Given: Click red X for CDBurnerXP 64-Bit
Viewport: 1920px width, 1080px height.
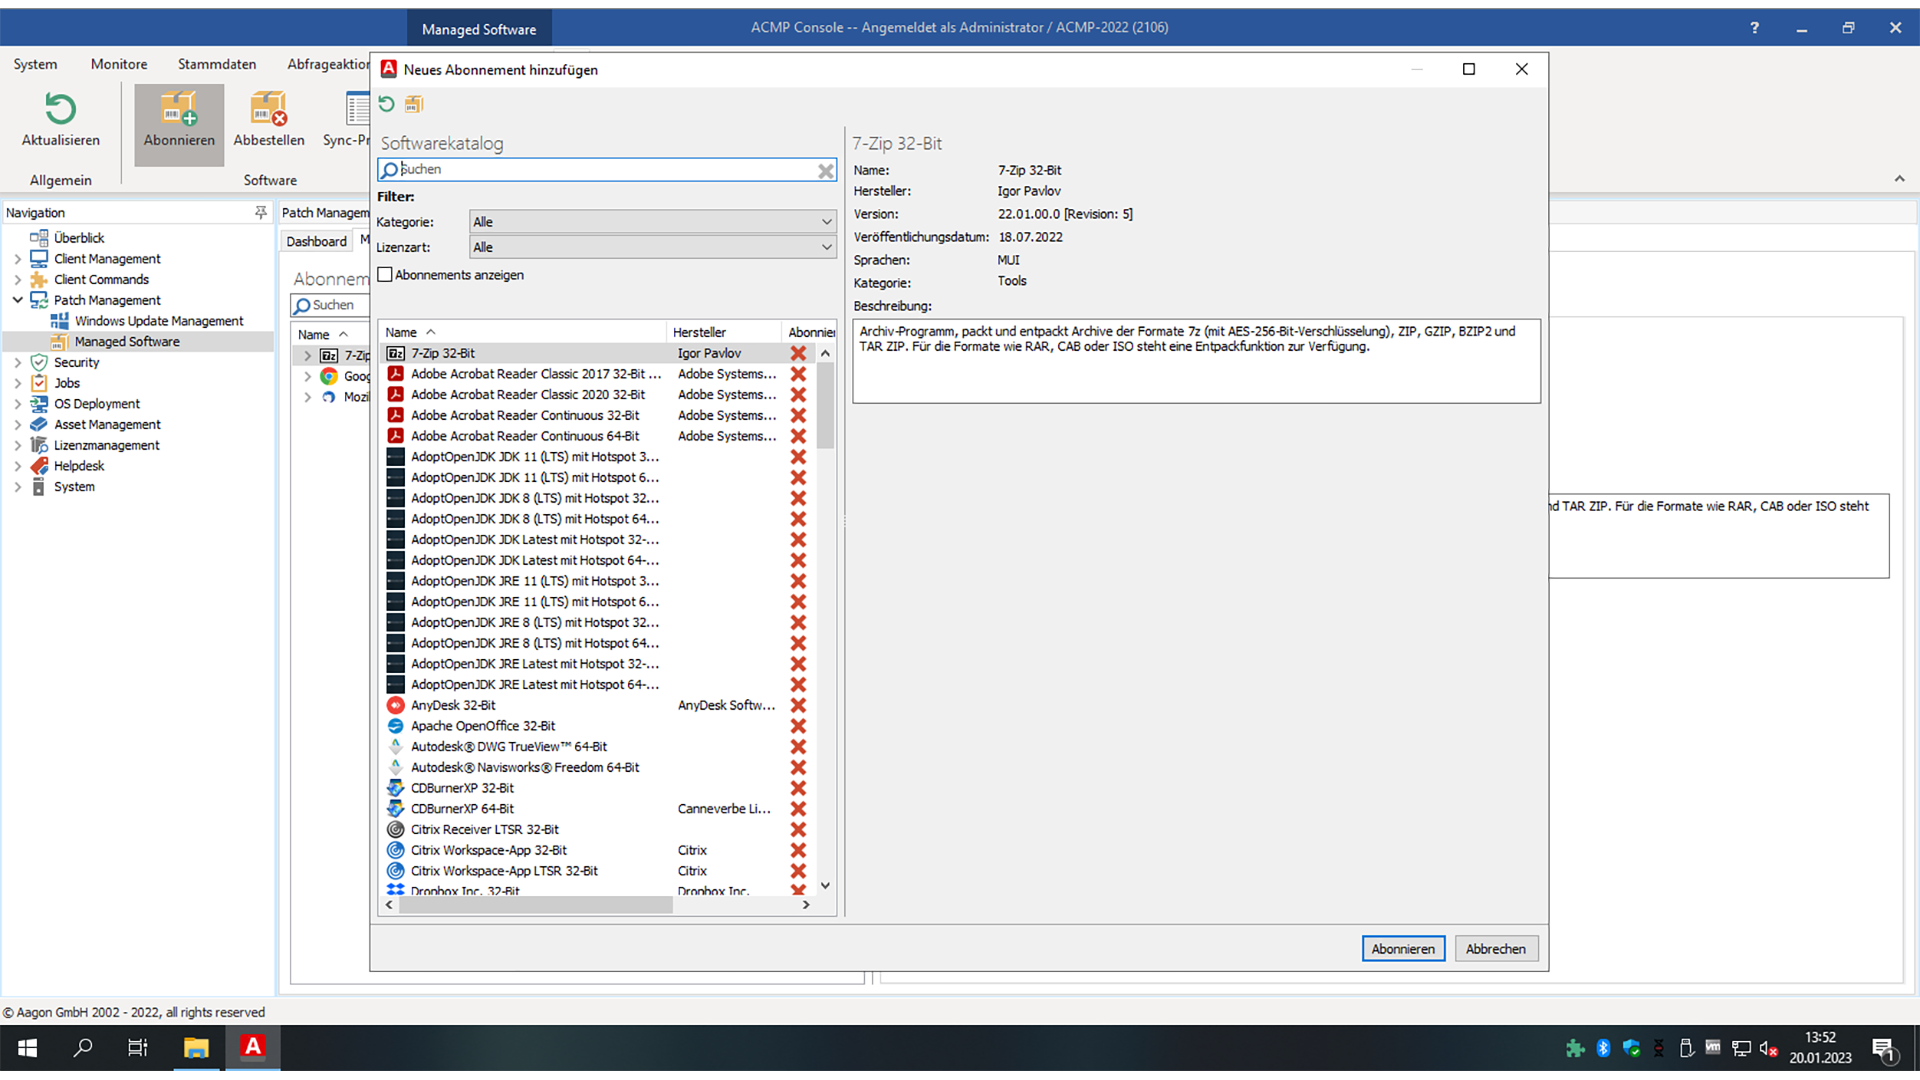Looking at the screenshot, I should click(x=798, y=809).
